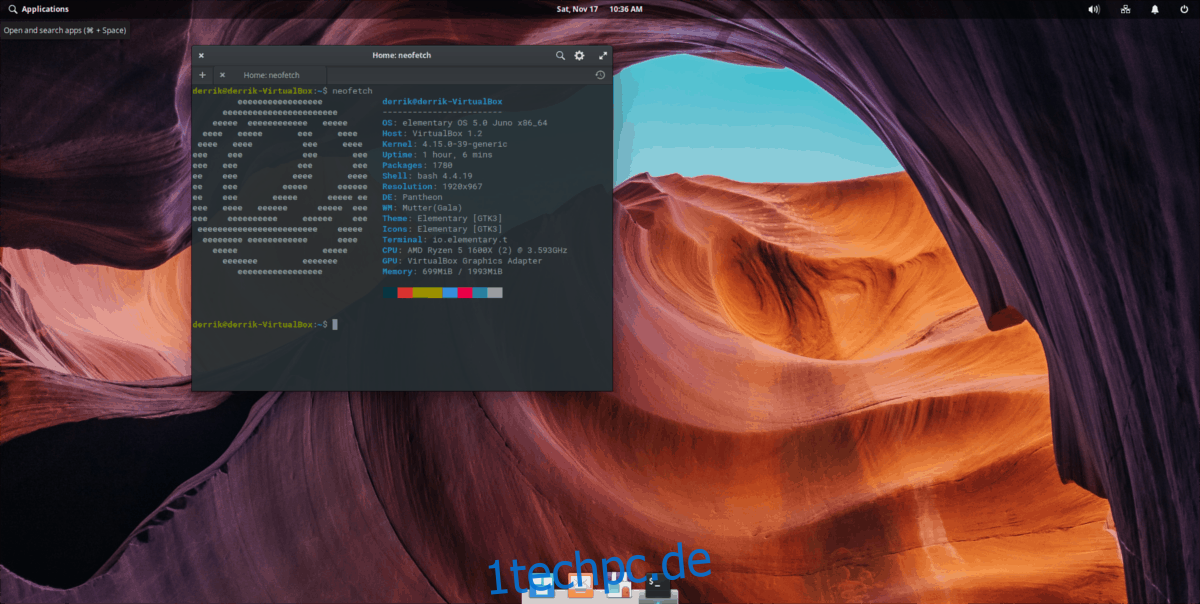Open the sound volume indicator
1200x604 pixels.
pyautogui.click(x=1094, y=9)
